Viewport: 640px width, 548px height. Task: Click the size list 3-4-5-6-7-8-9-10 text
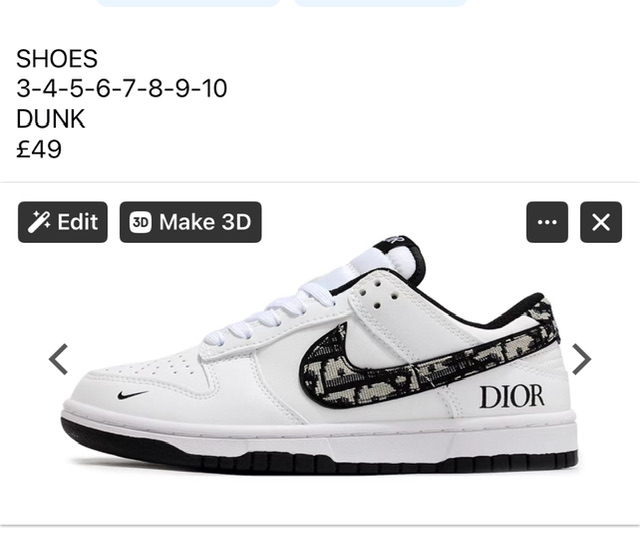pos(122,89)
